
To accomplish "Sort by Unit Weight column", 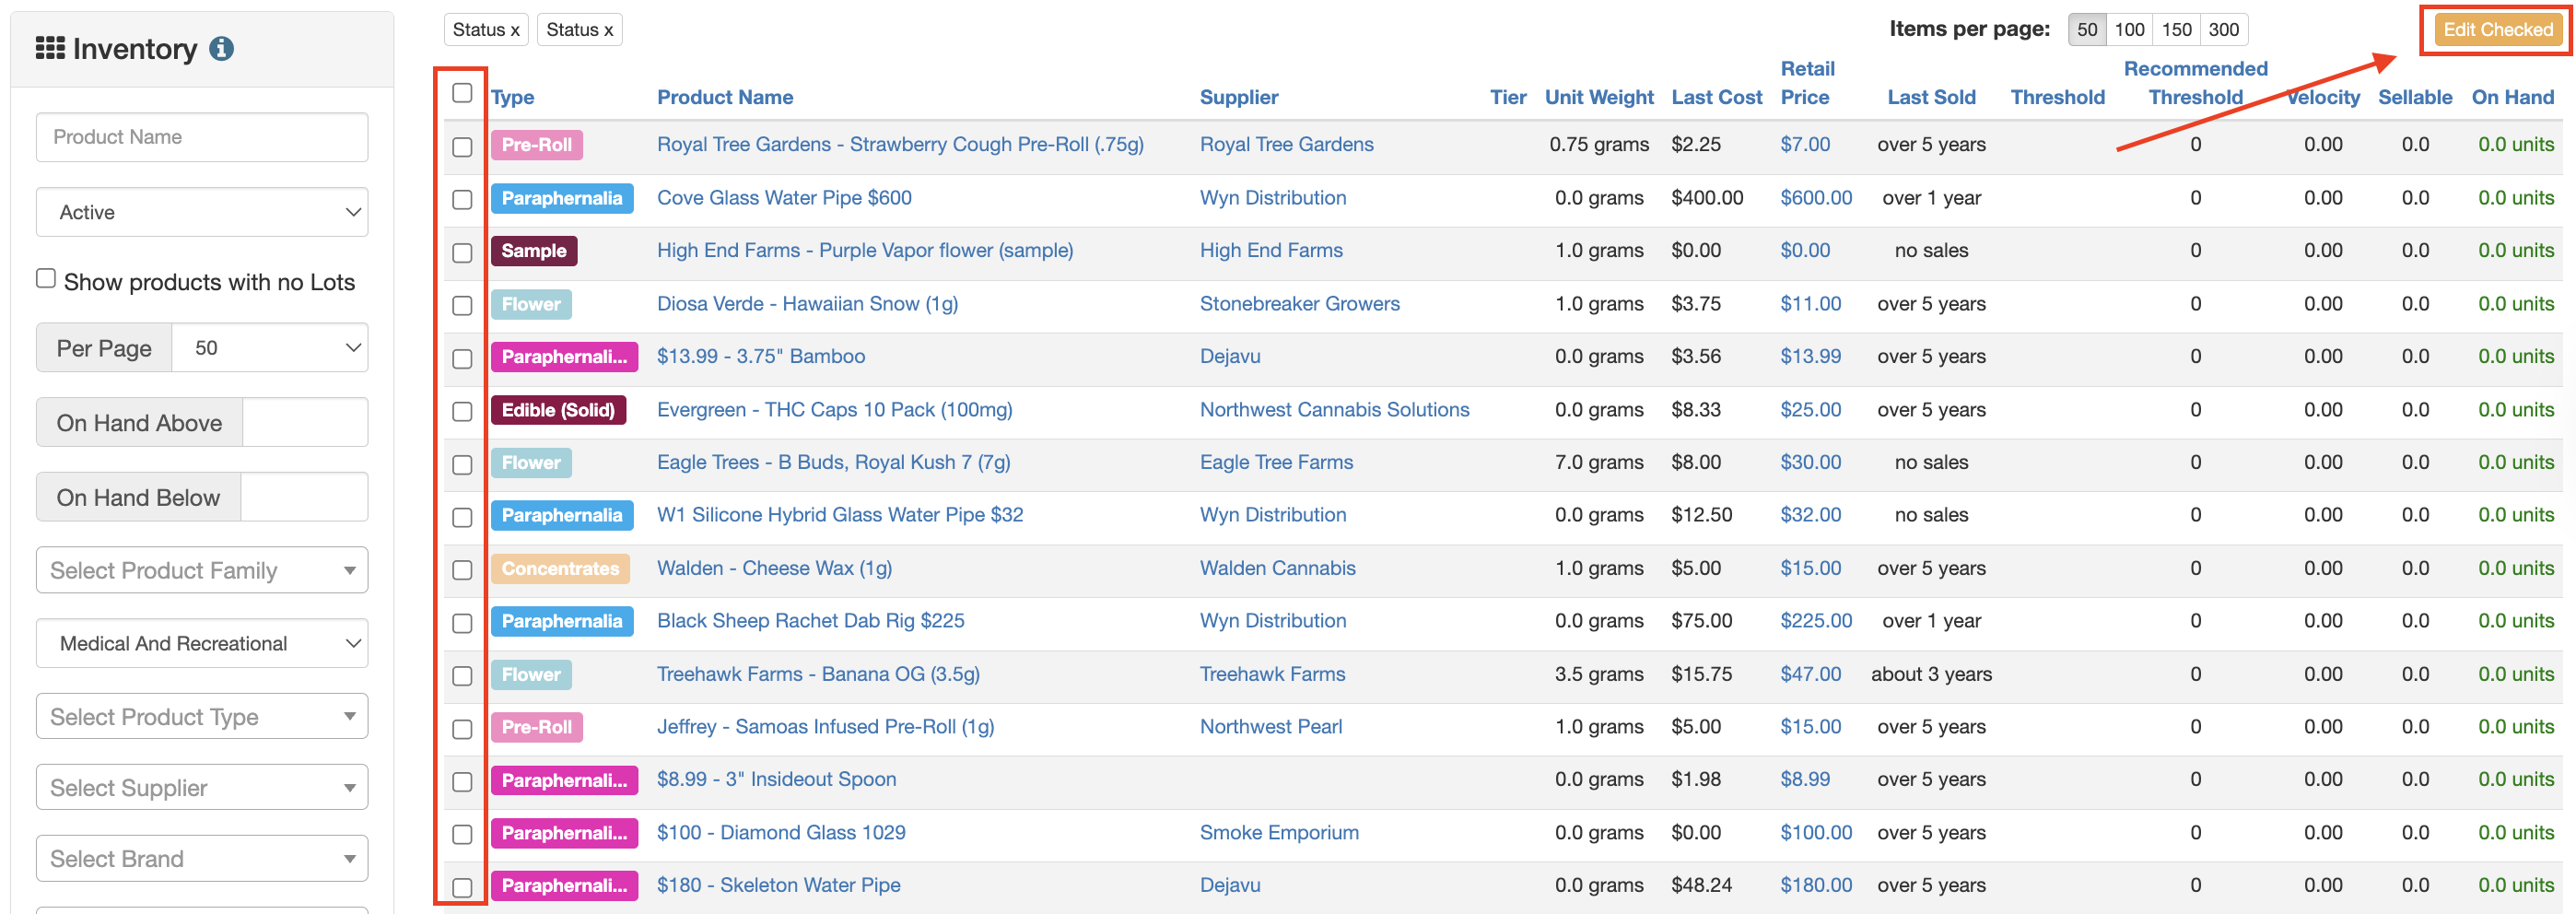I will [1599, 97].
